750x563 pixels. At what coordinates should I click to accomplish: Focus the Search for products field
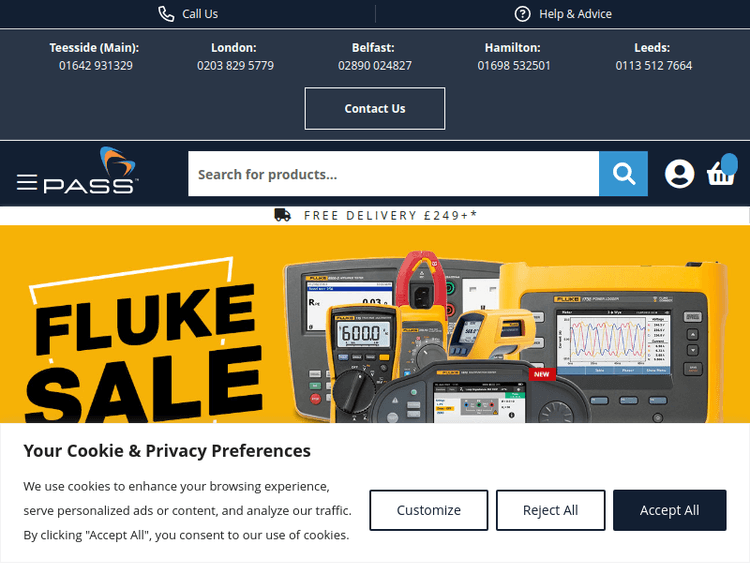click(393, 174)
